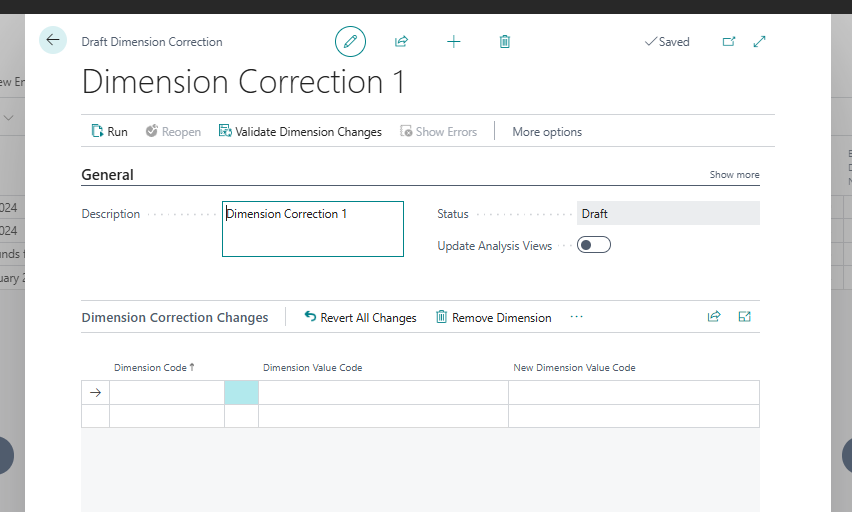
Task: Expand page to full screen icon
Action: tap(760, 42)
